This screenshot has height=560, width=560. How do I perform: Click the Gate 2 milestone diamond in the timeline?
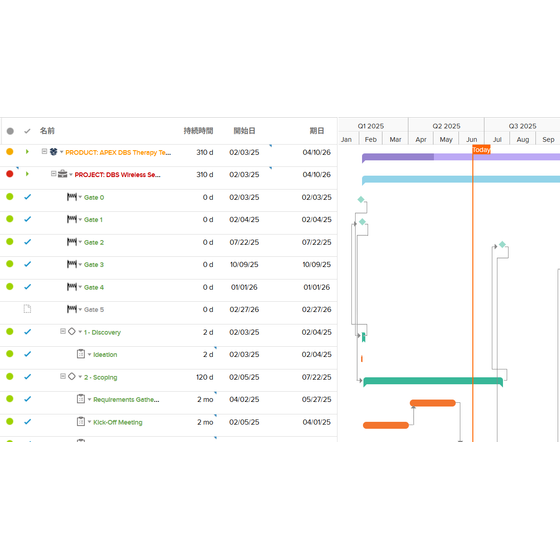click(502, 245)
